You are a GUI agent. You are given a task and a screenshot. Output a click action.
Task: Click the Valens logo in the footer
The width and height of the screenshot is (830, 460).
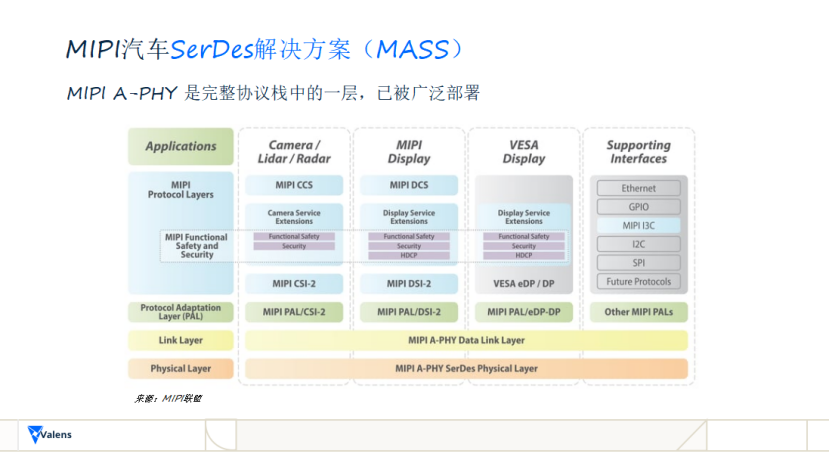(x=49, y=435)
